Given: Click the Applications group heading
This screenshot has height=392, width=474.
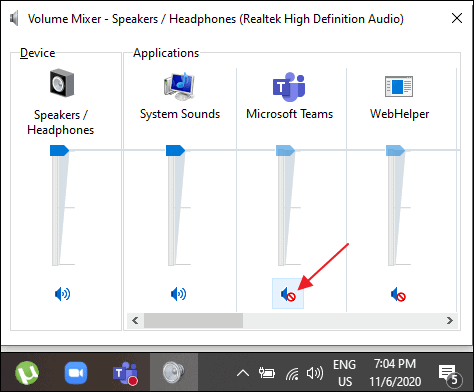Looking at the screenshot, I should [166, 53].
